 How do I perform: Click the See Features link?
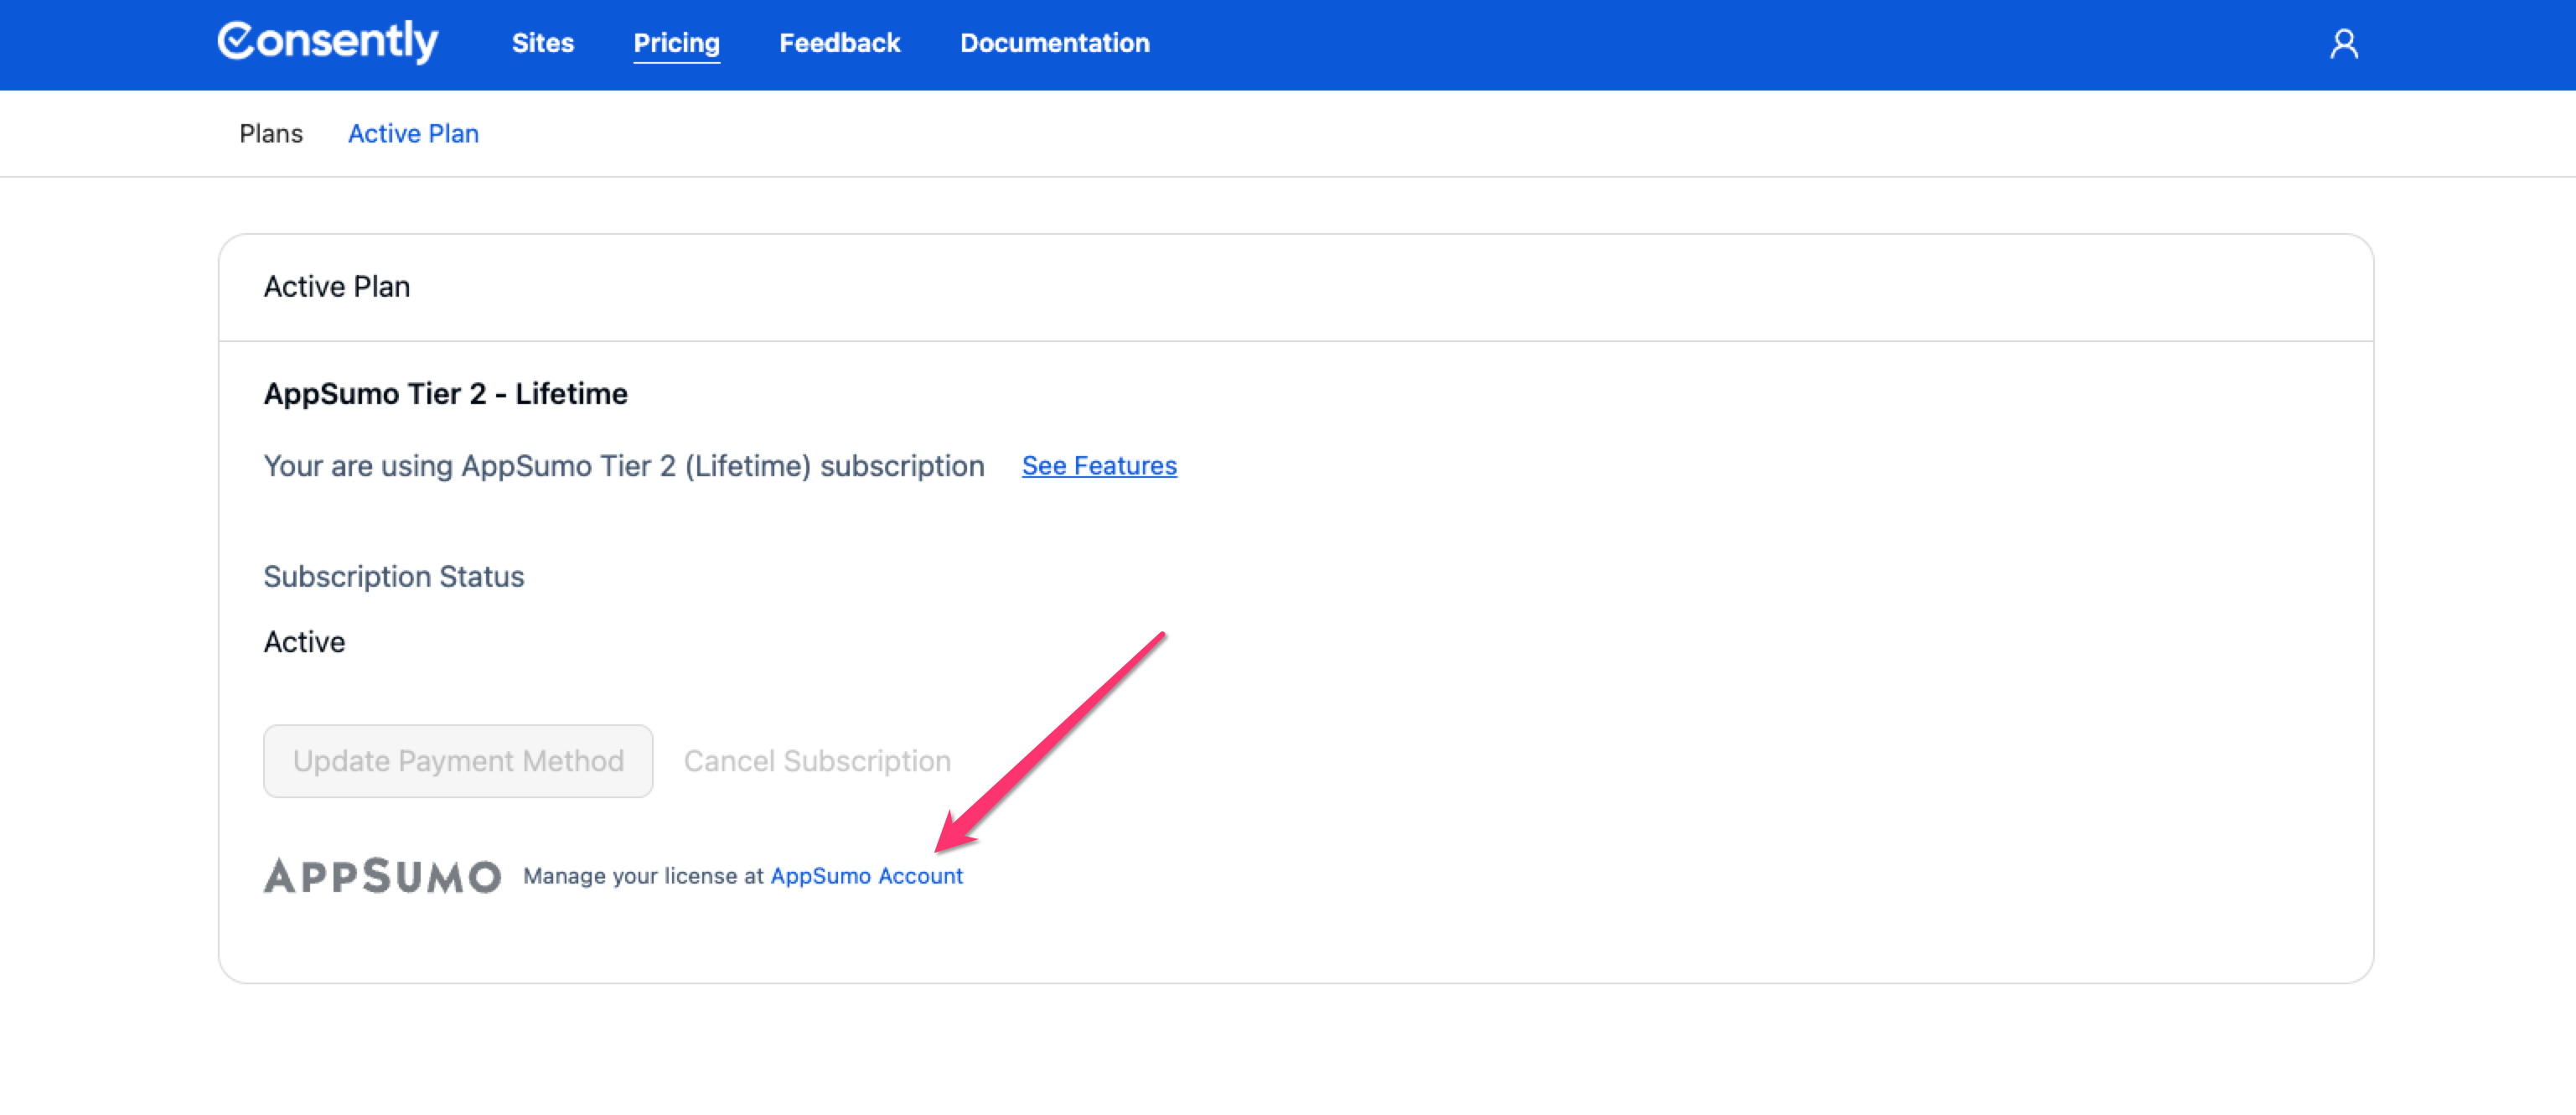point(1098,466)
